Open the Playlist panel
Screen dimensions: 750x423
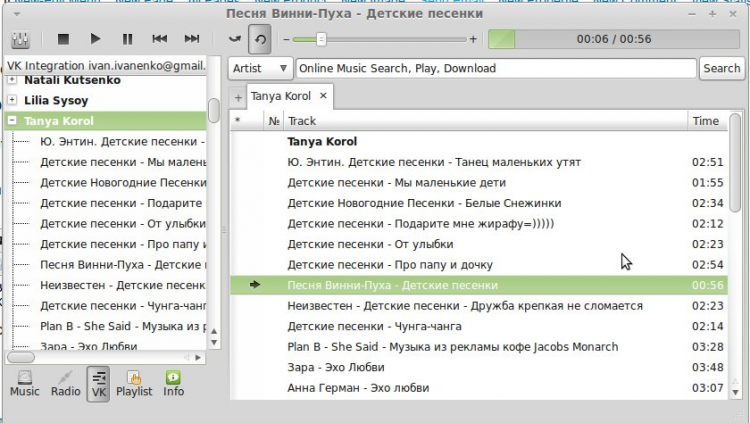click(x=134, y=383)
